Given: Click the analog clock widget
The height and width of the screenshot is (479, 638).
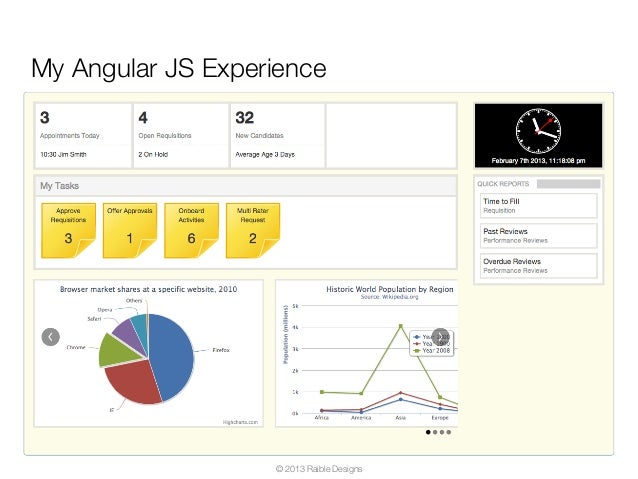Looking at the screenshot, I should tap(538, 131).
